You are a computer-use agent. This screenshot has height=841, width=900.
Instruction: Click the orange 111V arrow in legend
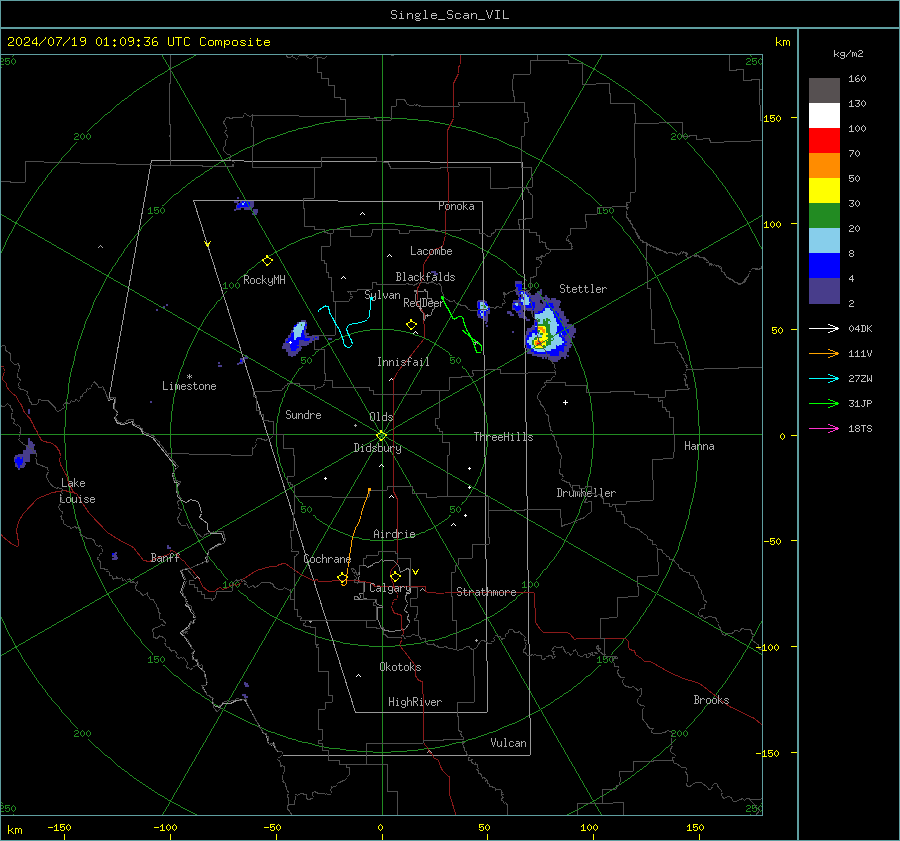coord(824,353)
